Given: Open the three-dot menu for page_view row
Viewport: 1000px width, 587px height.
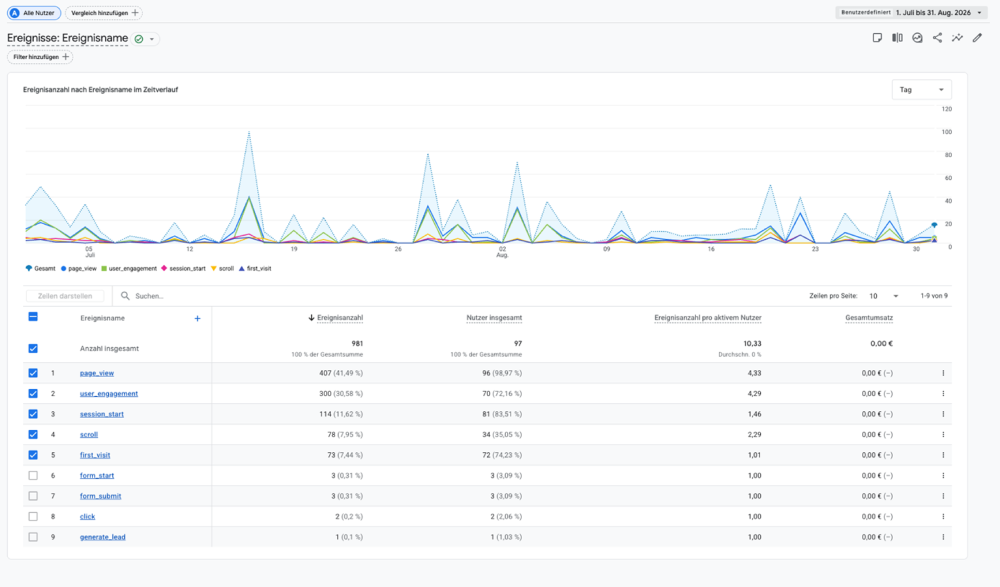Looking at the screenshot, I should coord(943,373).
